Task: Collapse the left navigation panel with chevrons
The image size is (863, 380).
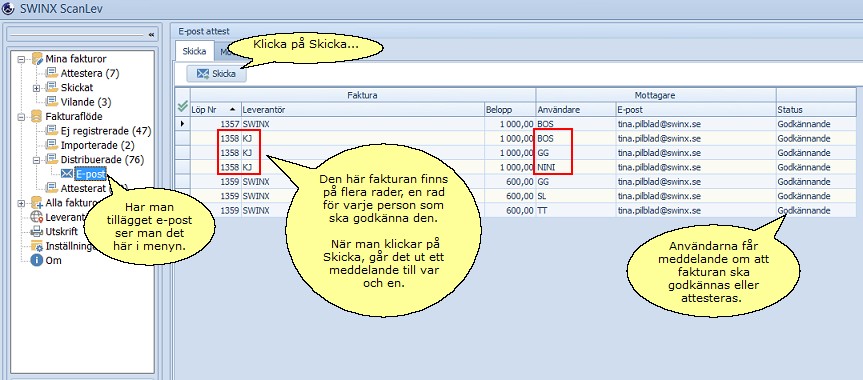Action: pos(151,35)
